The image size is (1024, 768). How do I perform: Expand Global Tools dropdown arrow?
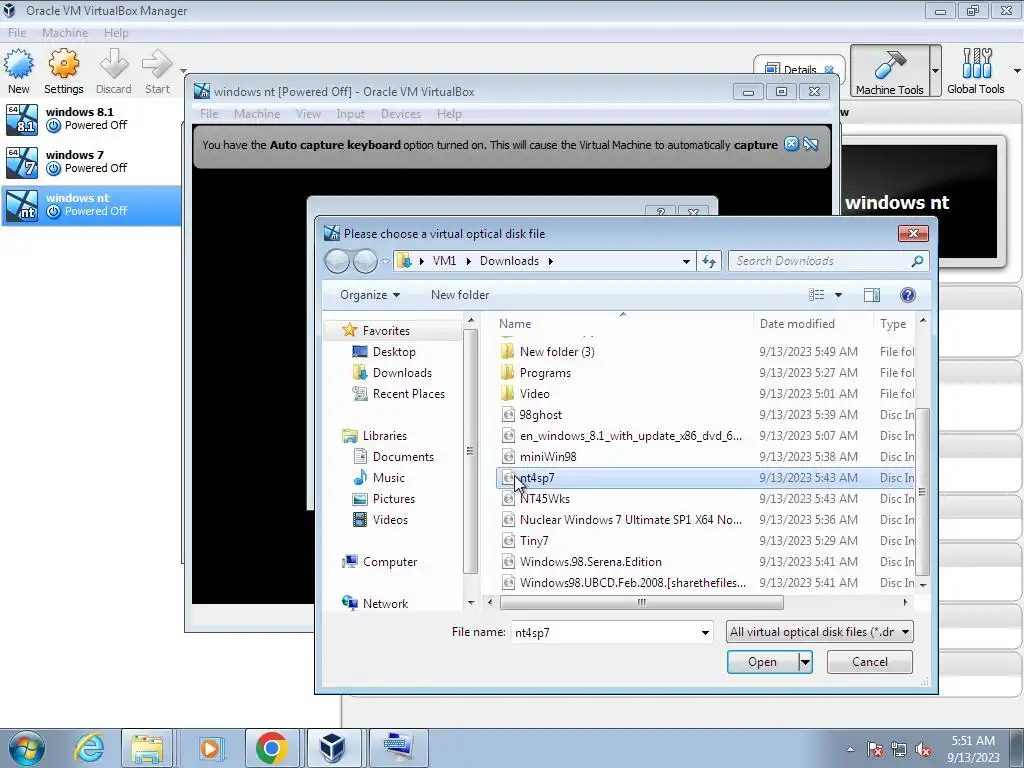pos(1017,71)
